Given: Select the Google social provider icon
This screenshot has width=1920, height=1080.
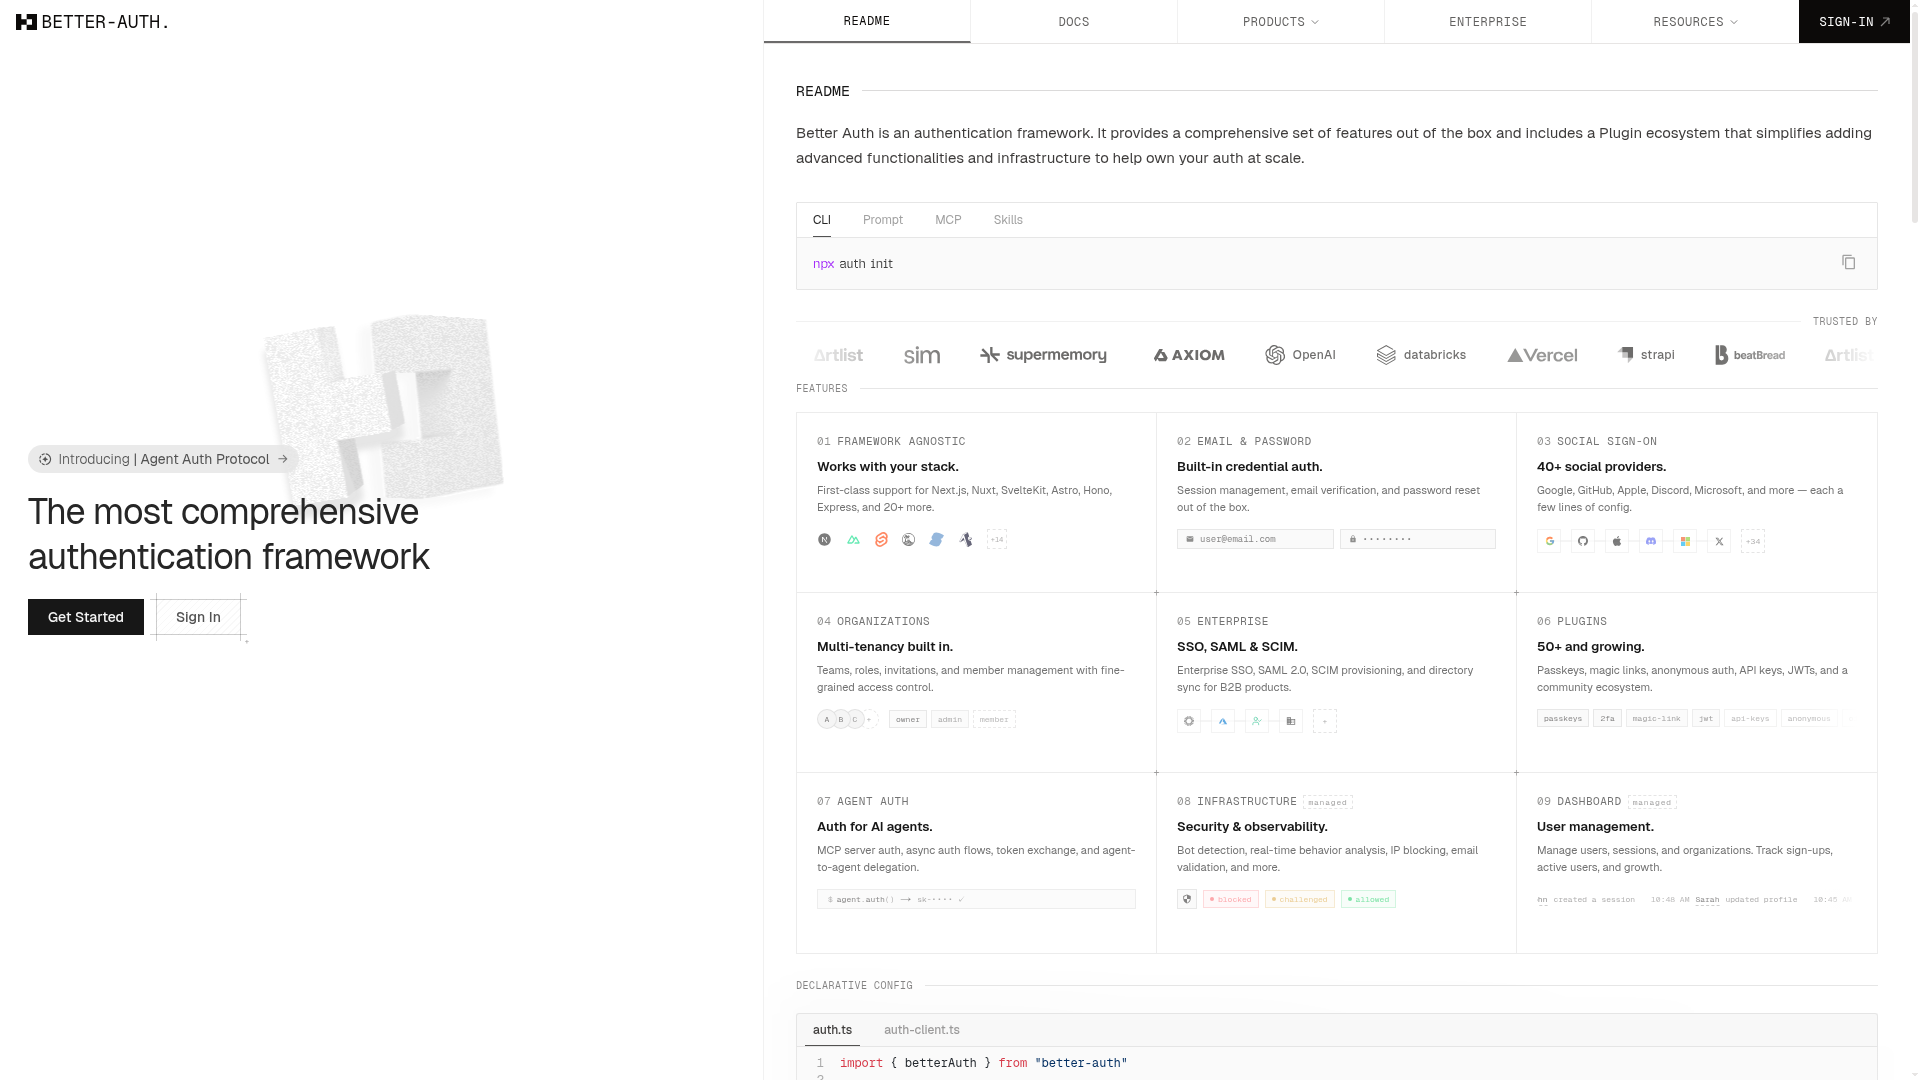Looking at the screenshot, I should [x=1551, y=541].
